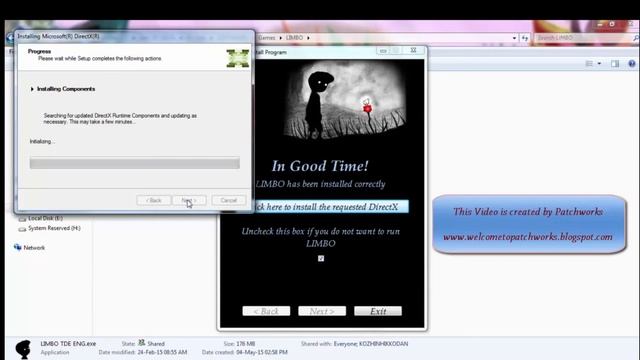Click the Next button in DirectX setup
The image size is (640, 360).
(x=189, y=200)
